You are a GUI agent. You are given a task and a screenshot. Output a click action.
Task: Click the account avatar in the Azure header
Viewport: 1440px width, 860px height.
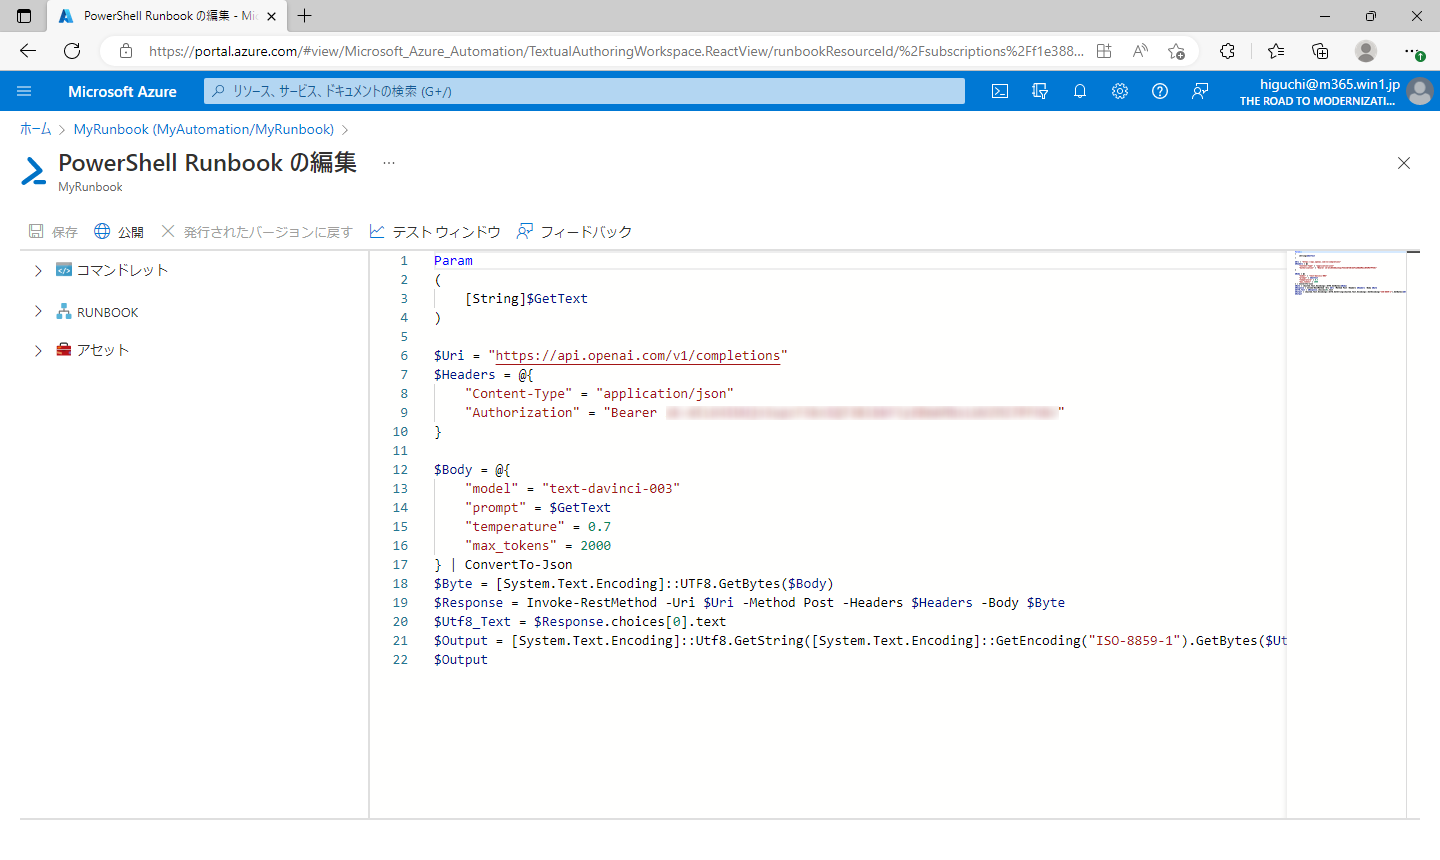click(1419, 91)
